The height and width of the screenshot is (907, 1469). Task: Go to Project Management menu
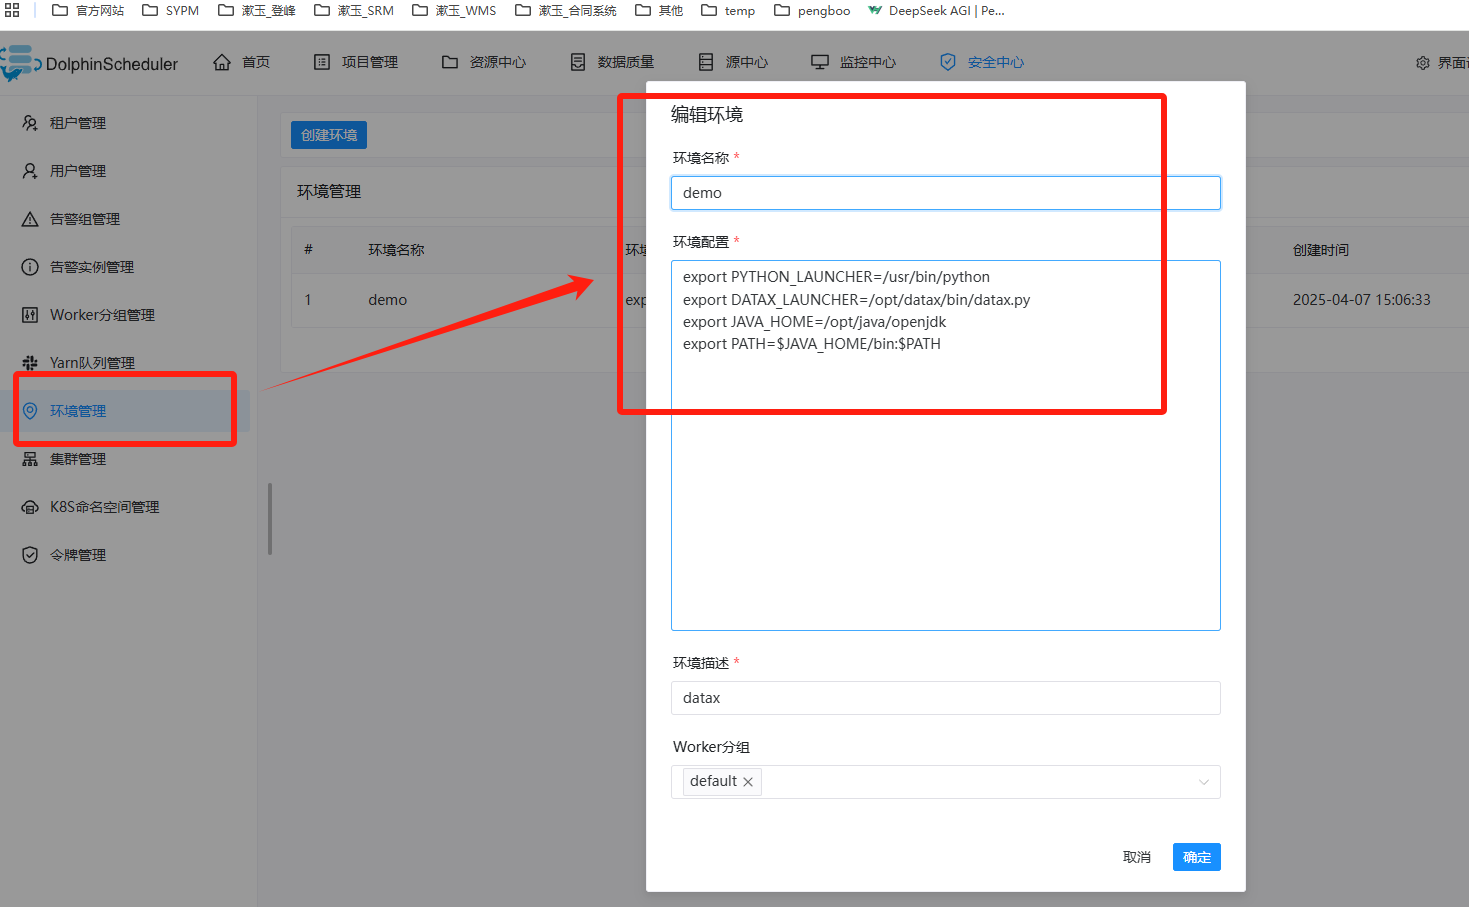click(x=356, y=62)
